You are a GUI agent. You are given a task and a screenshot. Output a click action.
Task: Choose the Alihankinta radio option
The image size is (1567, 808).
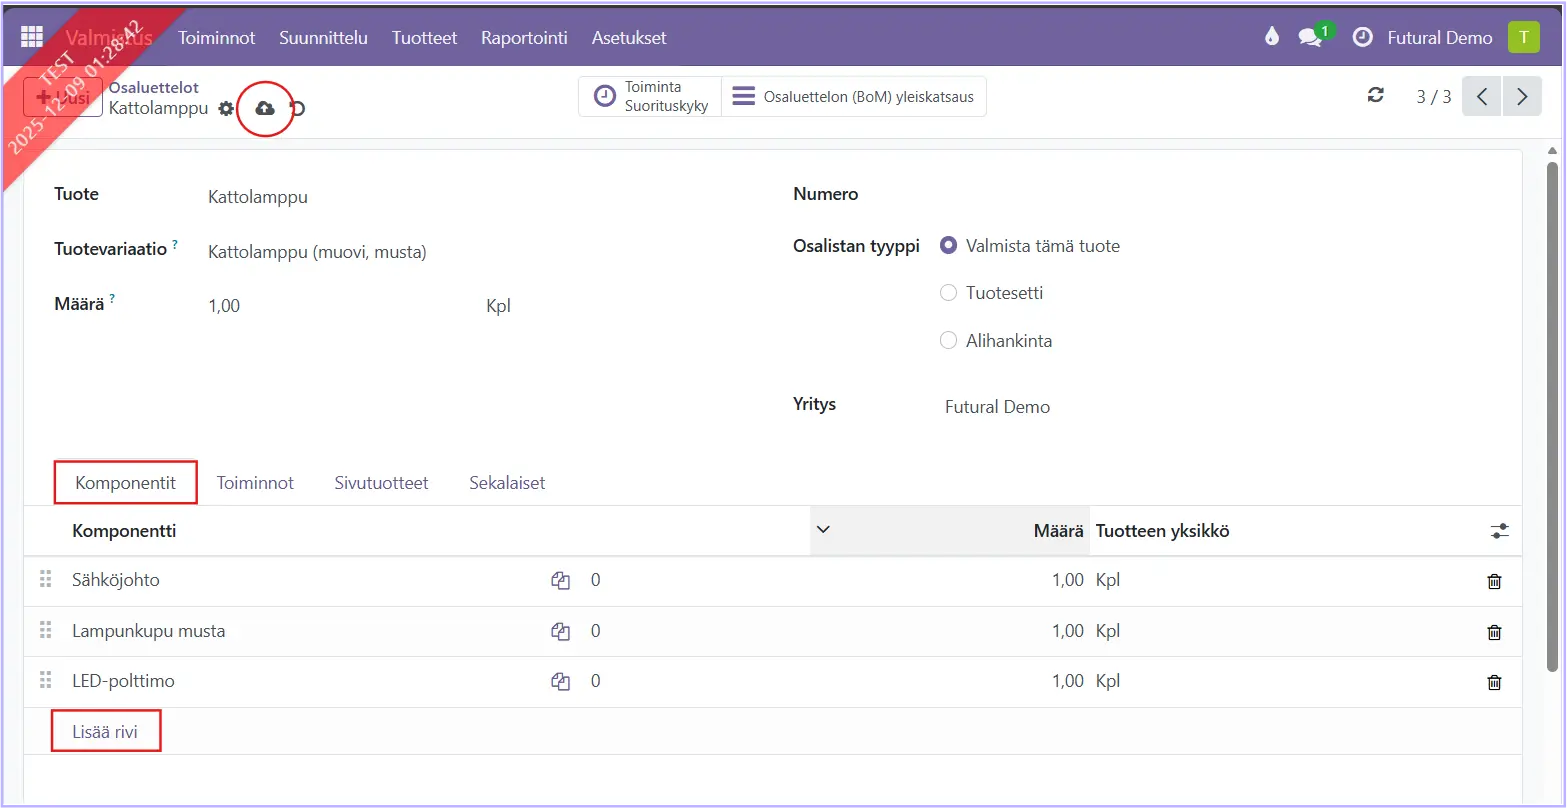[x=949, y=341]
